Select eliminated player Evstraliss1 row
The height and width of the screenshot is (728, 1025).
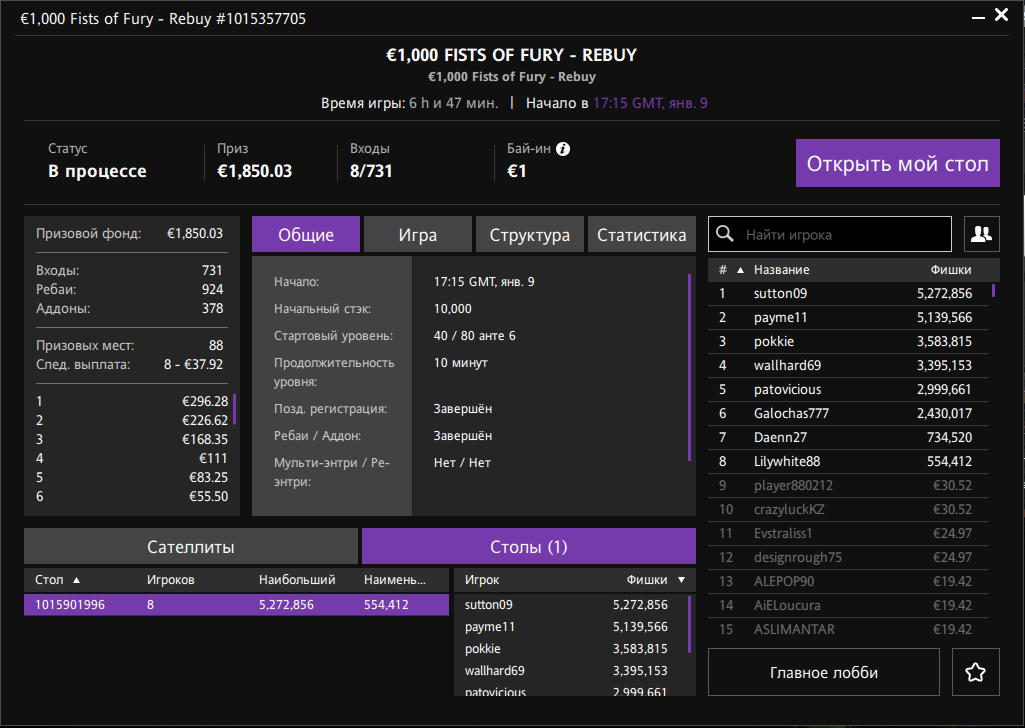click(848, 533)
